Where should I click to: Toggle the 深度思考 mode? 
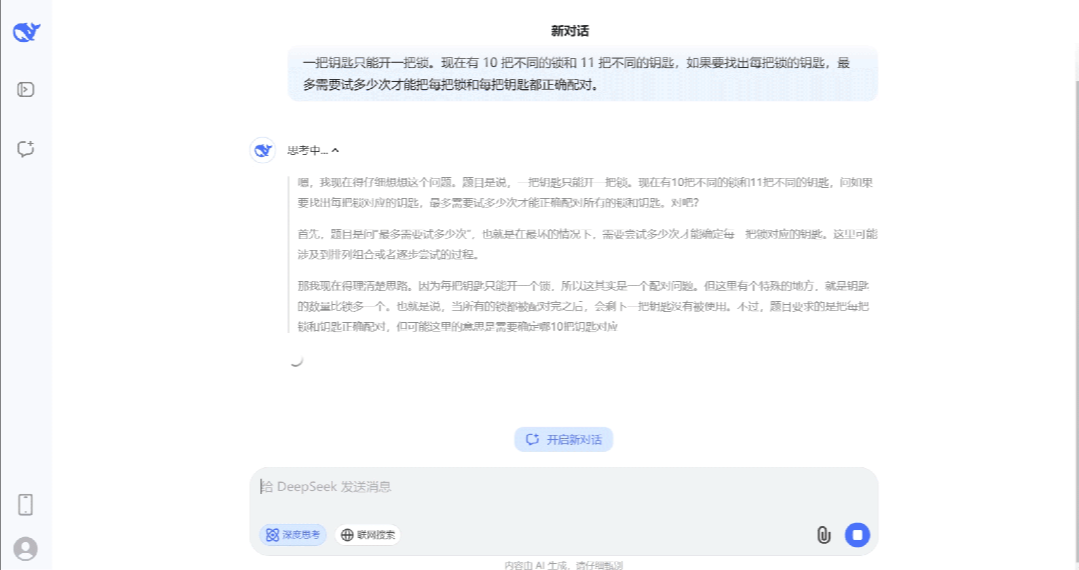tap(293, 534)
